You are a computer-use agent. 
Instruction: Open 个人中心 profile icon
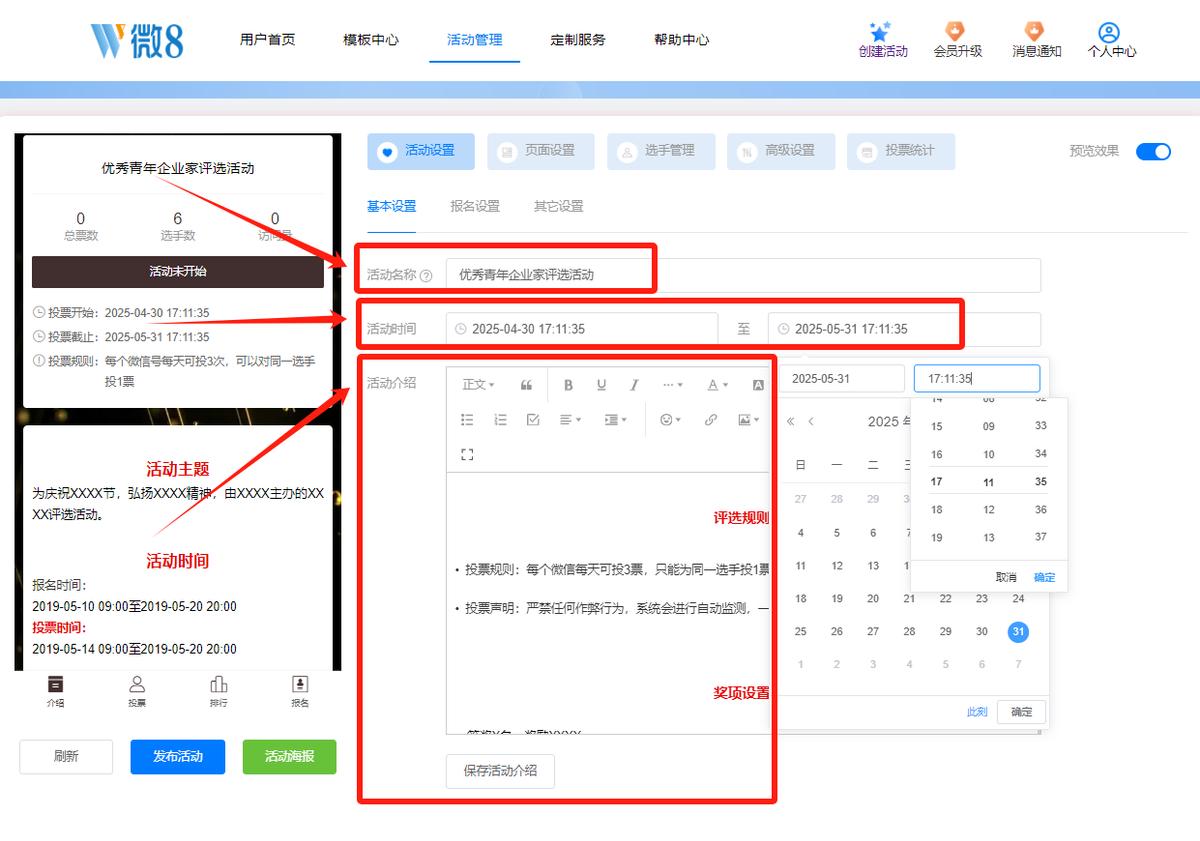[x=1109, y=32]
